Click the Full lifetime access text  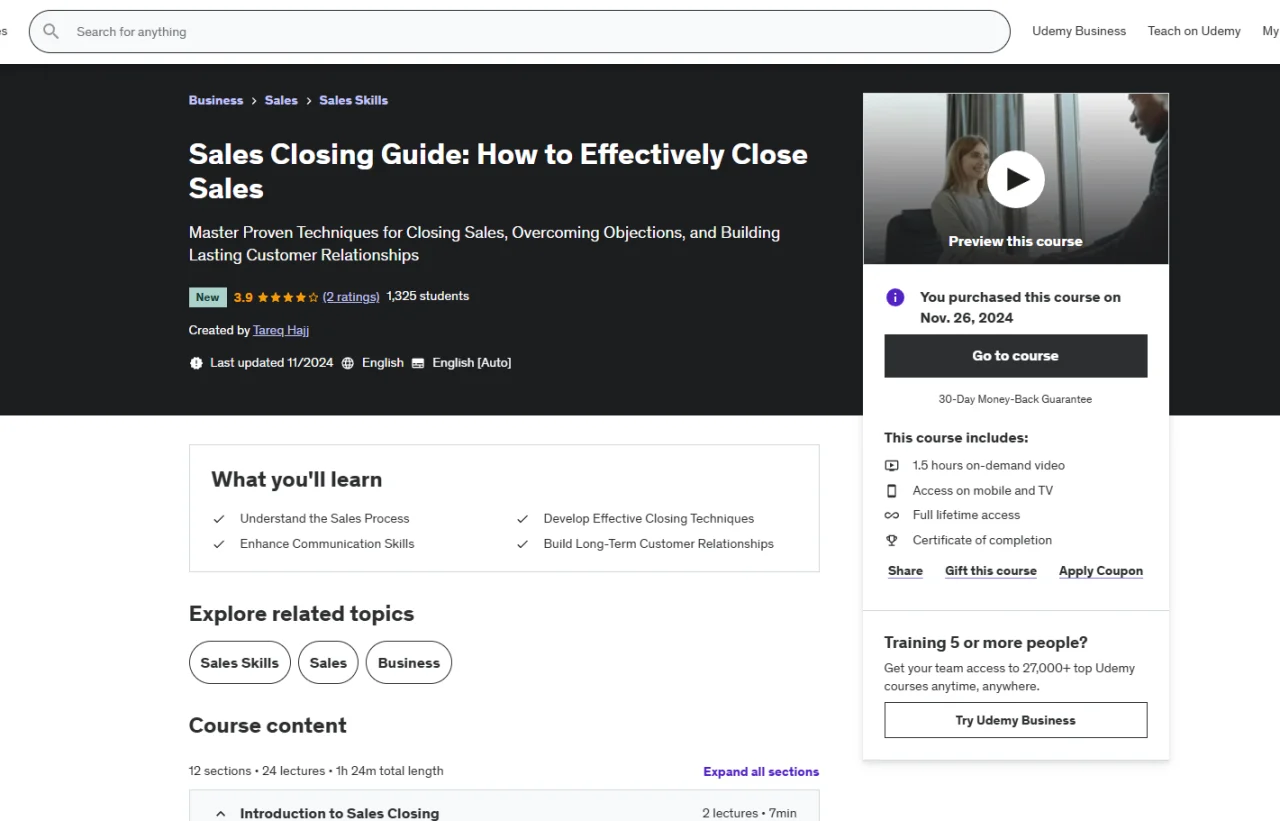966,515
